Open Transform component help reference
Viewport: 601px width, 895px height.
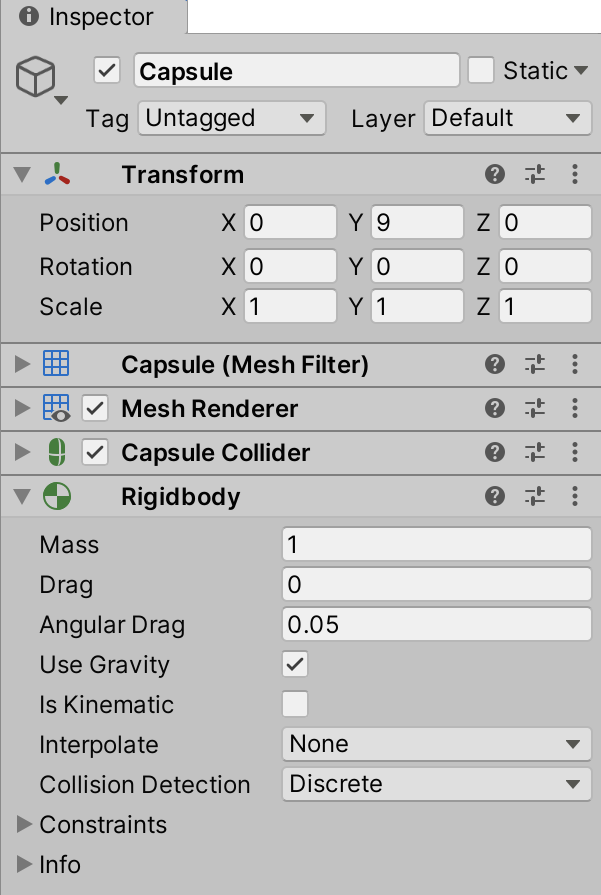(x=494, y=175)
